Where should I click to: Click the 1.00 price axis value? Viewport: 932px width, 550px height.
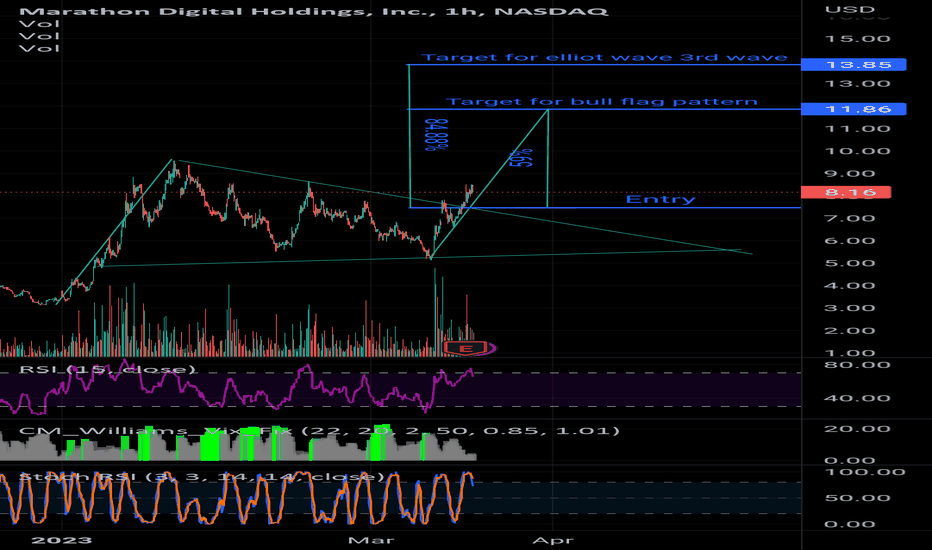850,353
